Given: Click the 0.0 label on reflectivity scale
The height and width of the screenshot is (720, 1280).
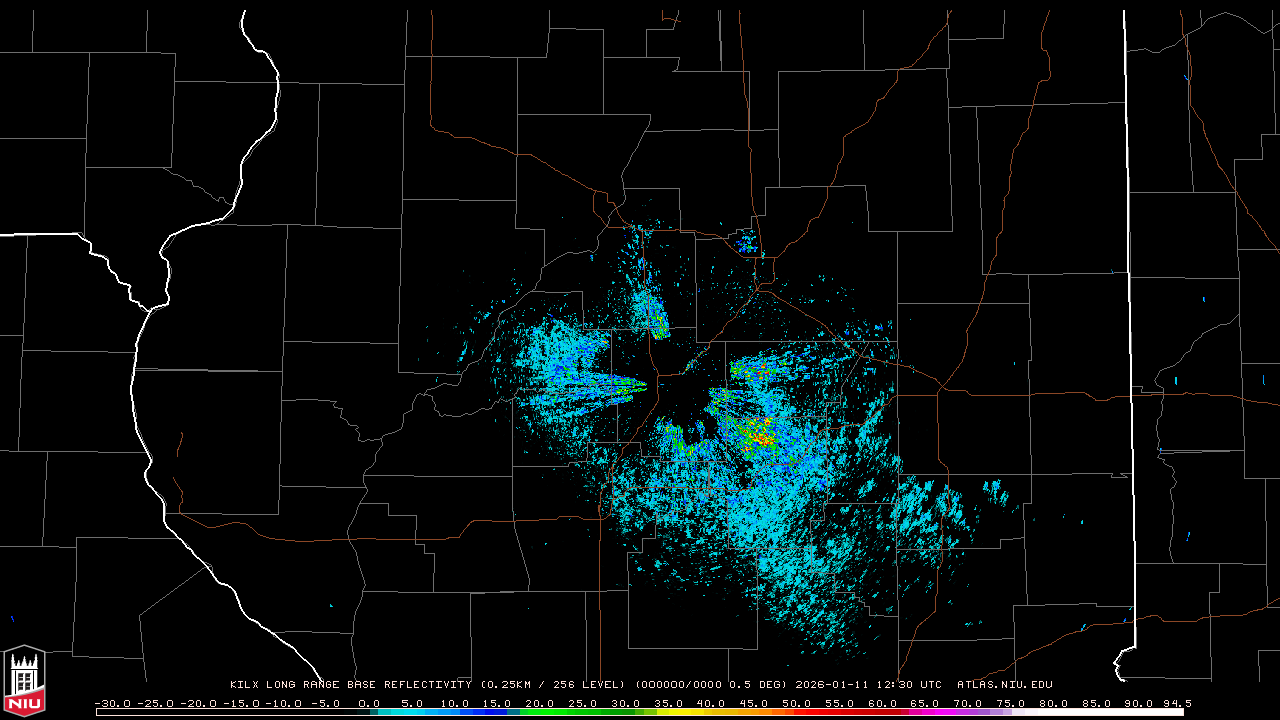Looking at the screenshot, I should (x=368, y=704).
